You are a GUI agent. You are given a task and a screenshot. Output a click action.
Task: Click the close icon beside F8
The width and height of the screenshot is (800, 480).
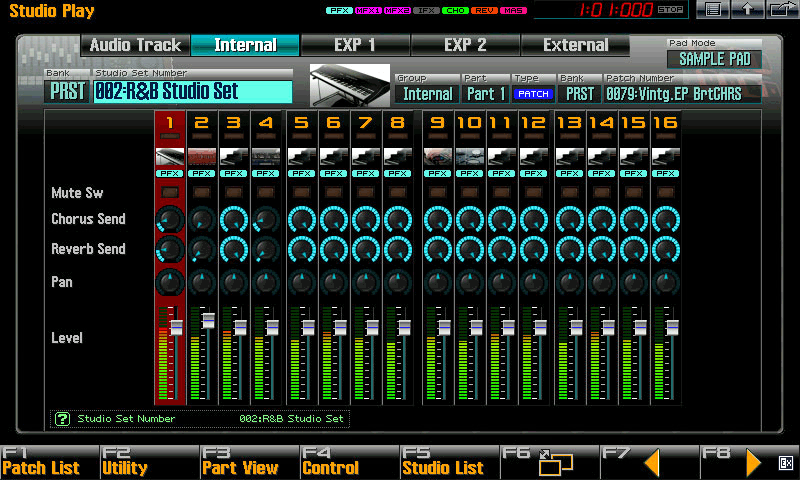(786, 463)
